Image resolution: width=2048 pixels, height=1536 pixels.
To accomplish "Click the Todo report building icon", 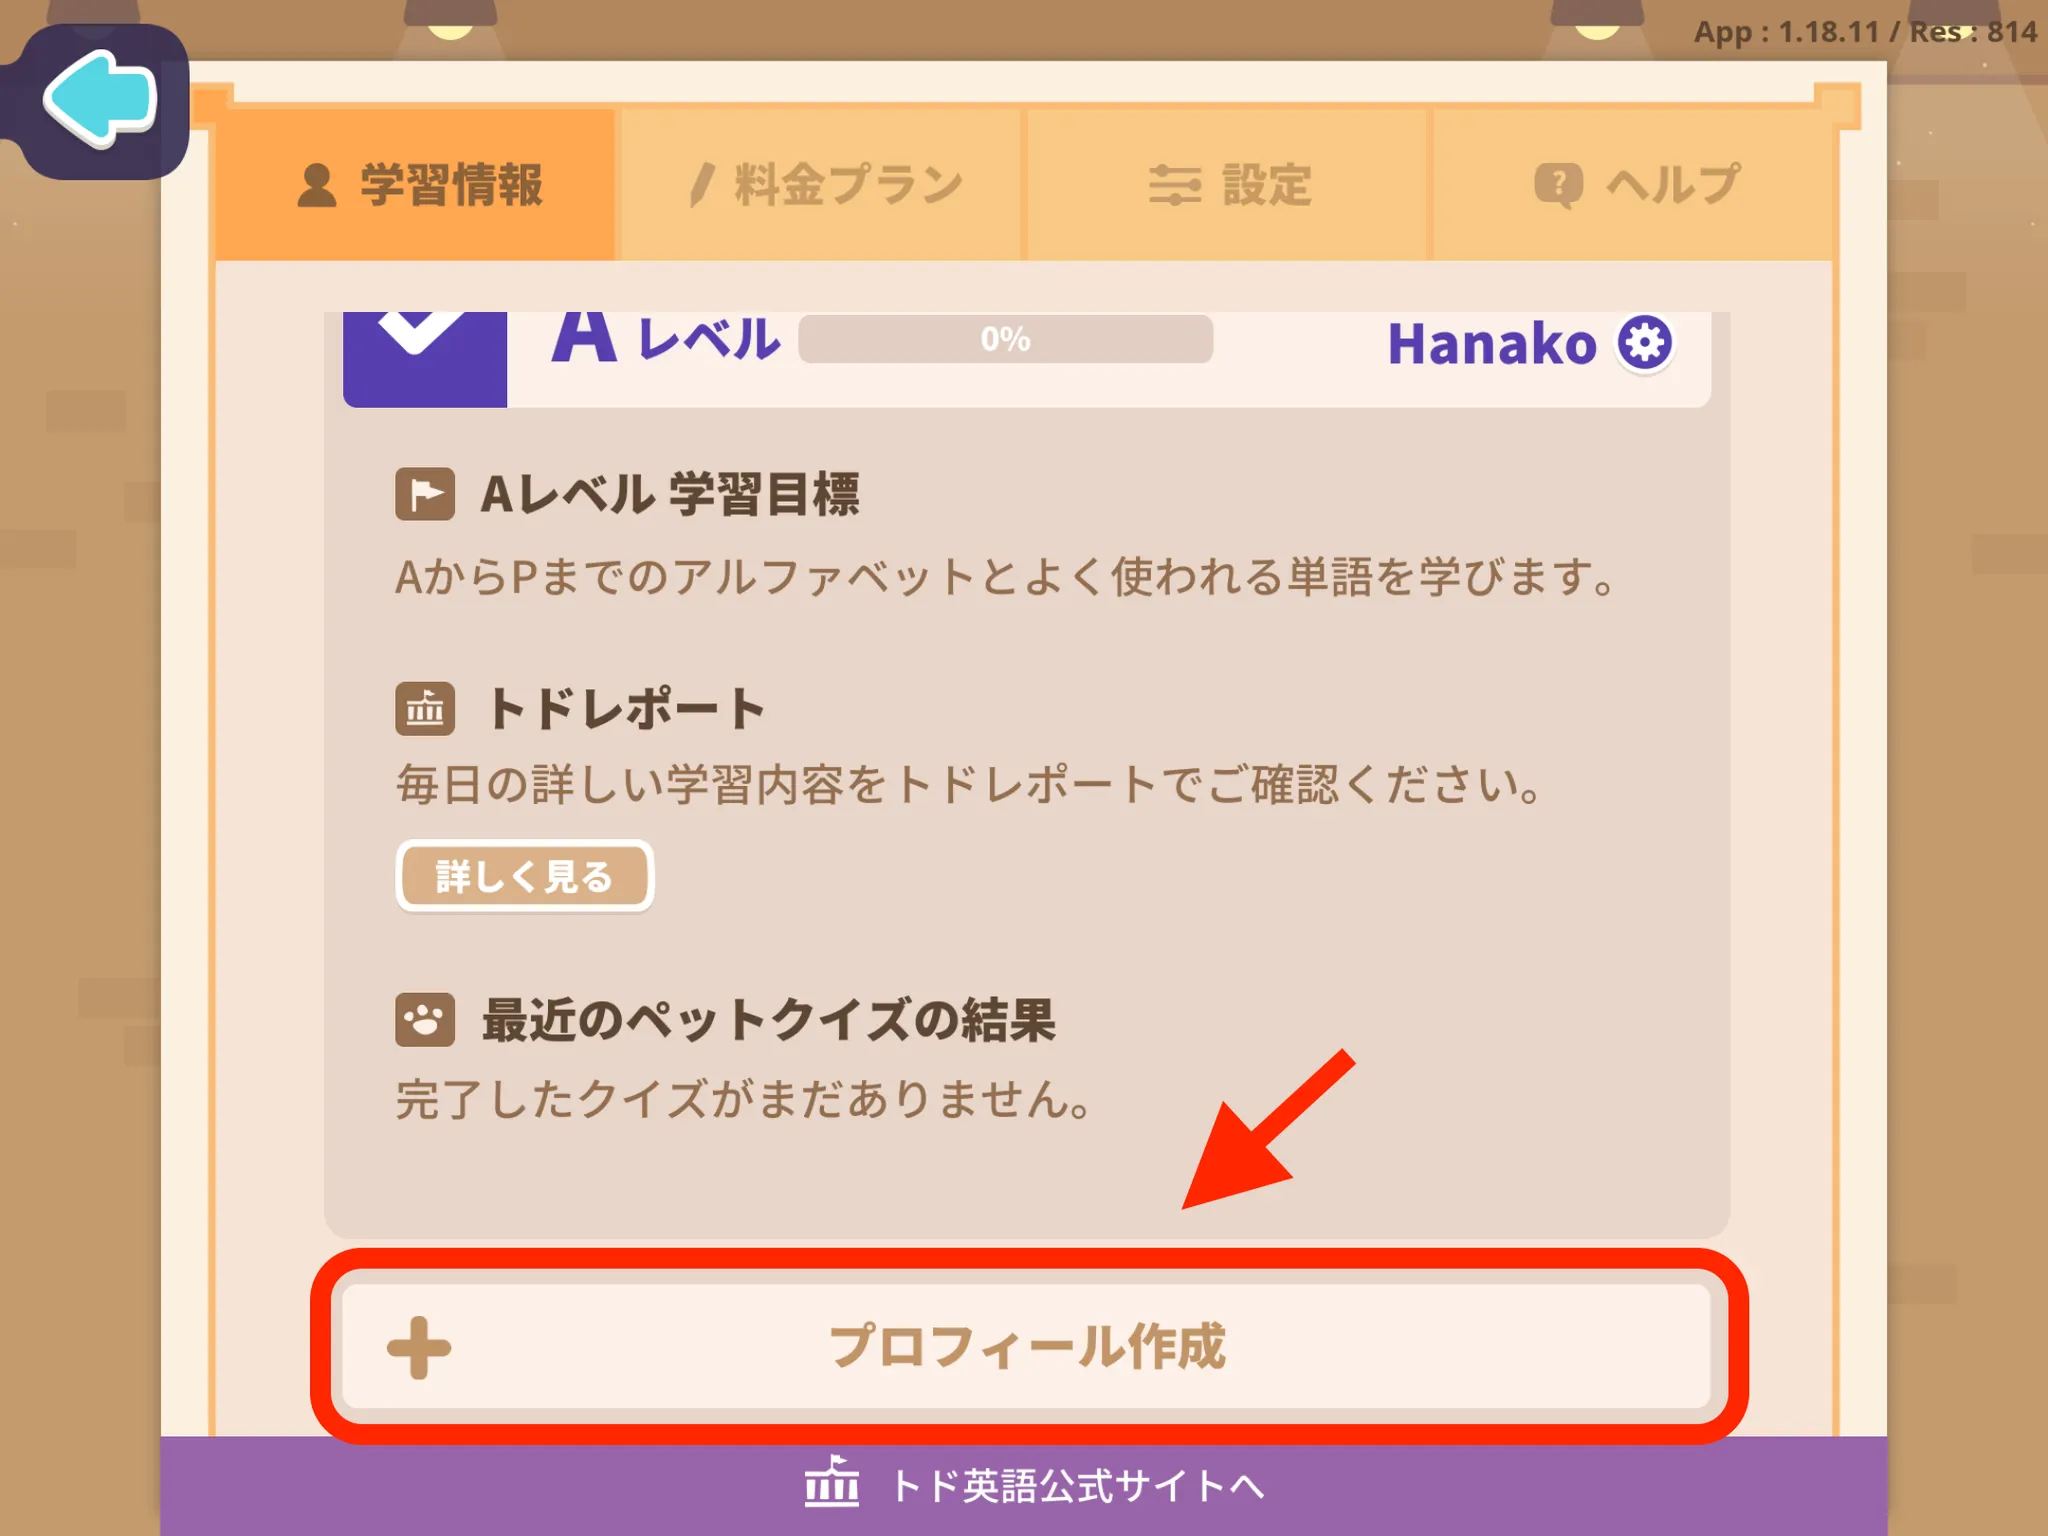I will pyautogui.click(x=425, y=709).
